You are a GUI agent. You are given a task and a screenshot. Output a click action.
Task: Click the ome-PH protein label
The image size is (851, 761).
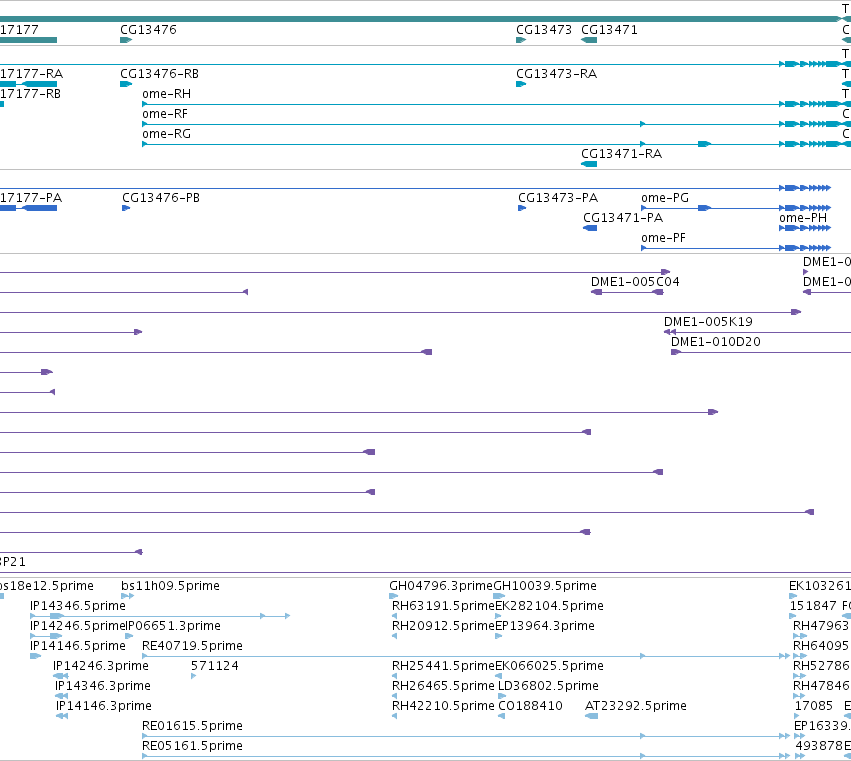803,218
